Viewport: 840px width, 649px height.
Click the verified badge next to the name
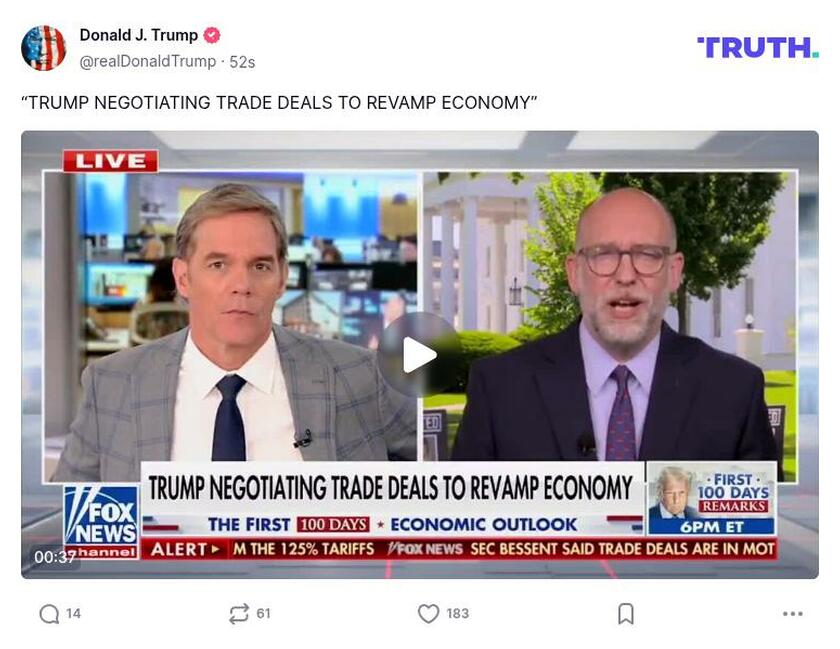click(x=212, y=35)
